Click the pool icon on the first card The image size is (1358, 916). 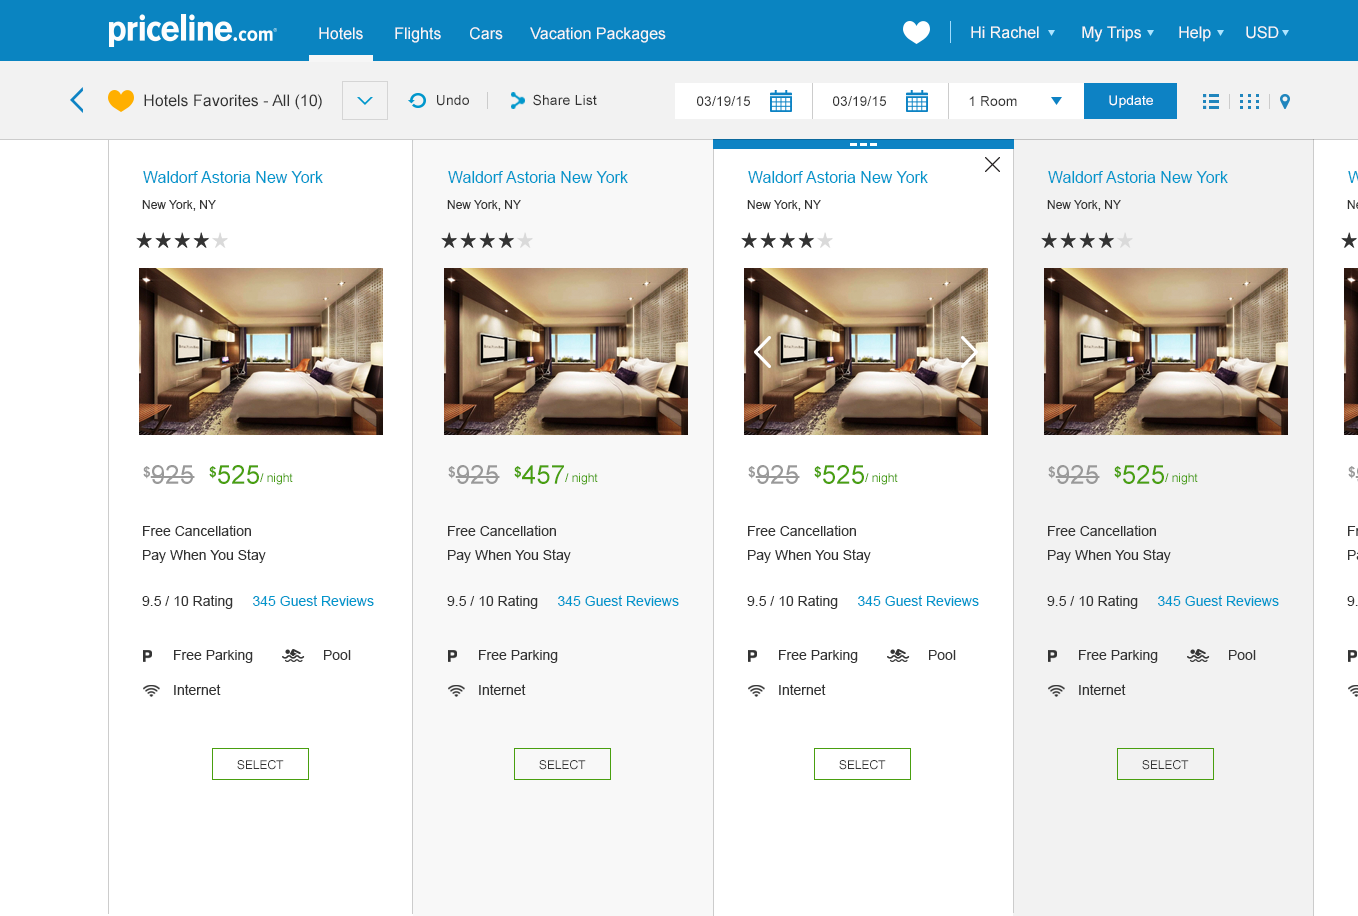point(293,655)
